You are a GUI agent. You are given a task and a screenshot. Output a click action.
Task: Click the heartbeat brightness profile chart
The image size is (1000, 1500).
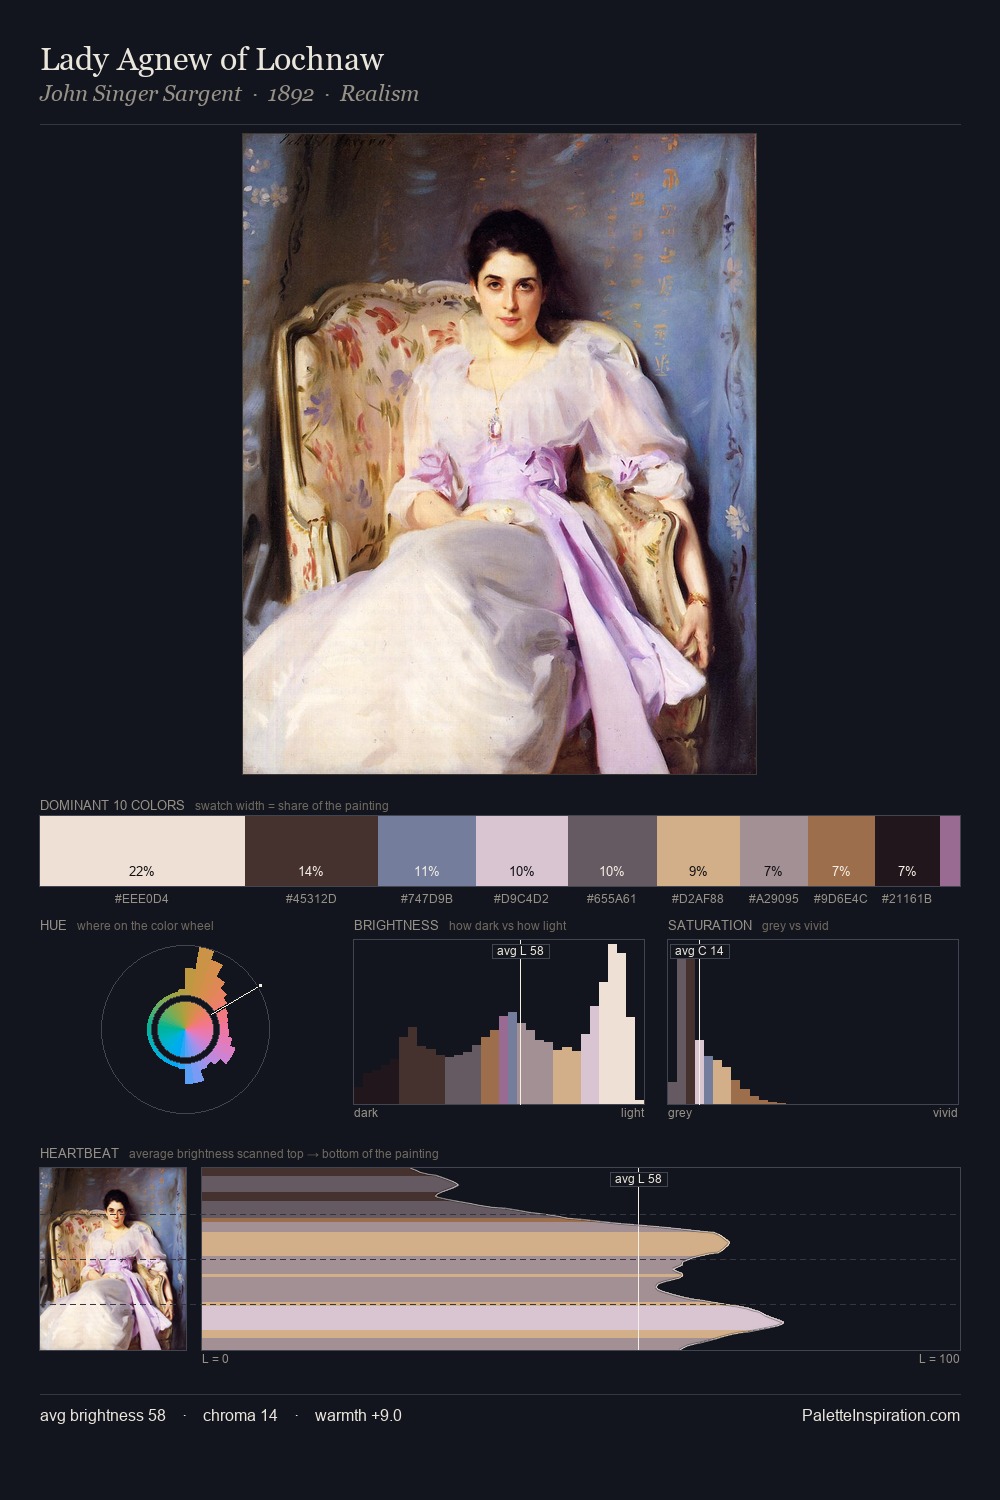coord(581,1259)
